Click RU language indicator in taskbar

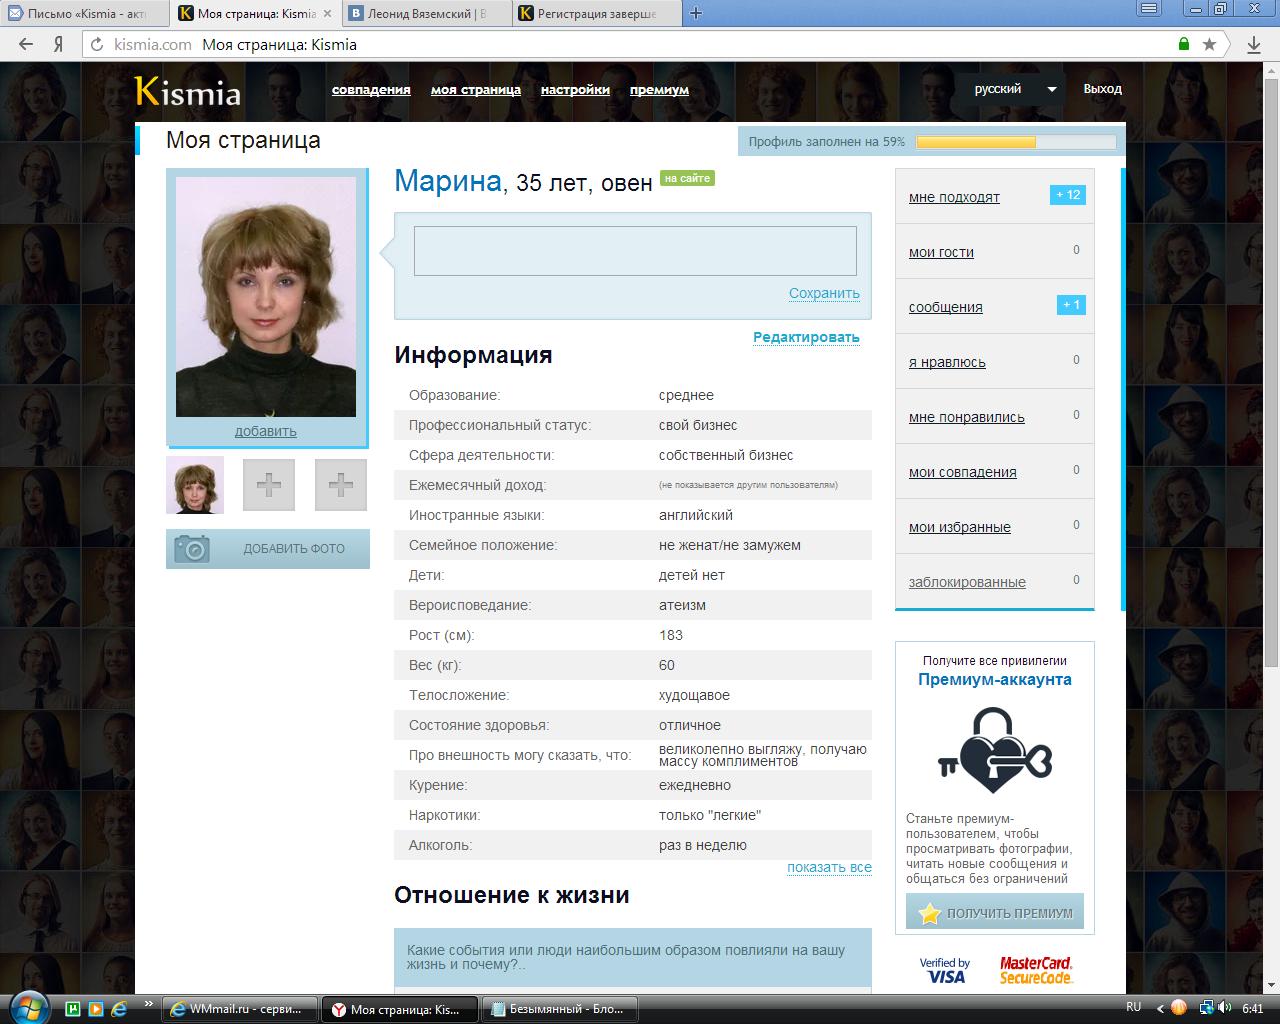1134,1007
